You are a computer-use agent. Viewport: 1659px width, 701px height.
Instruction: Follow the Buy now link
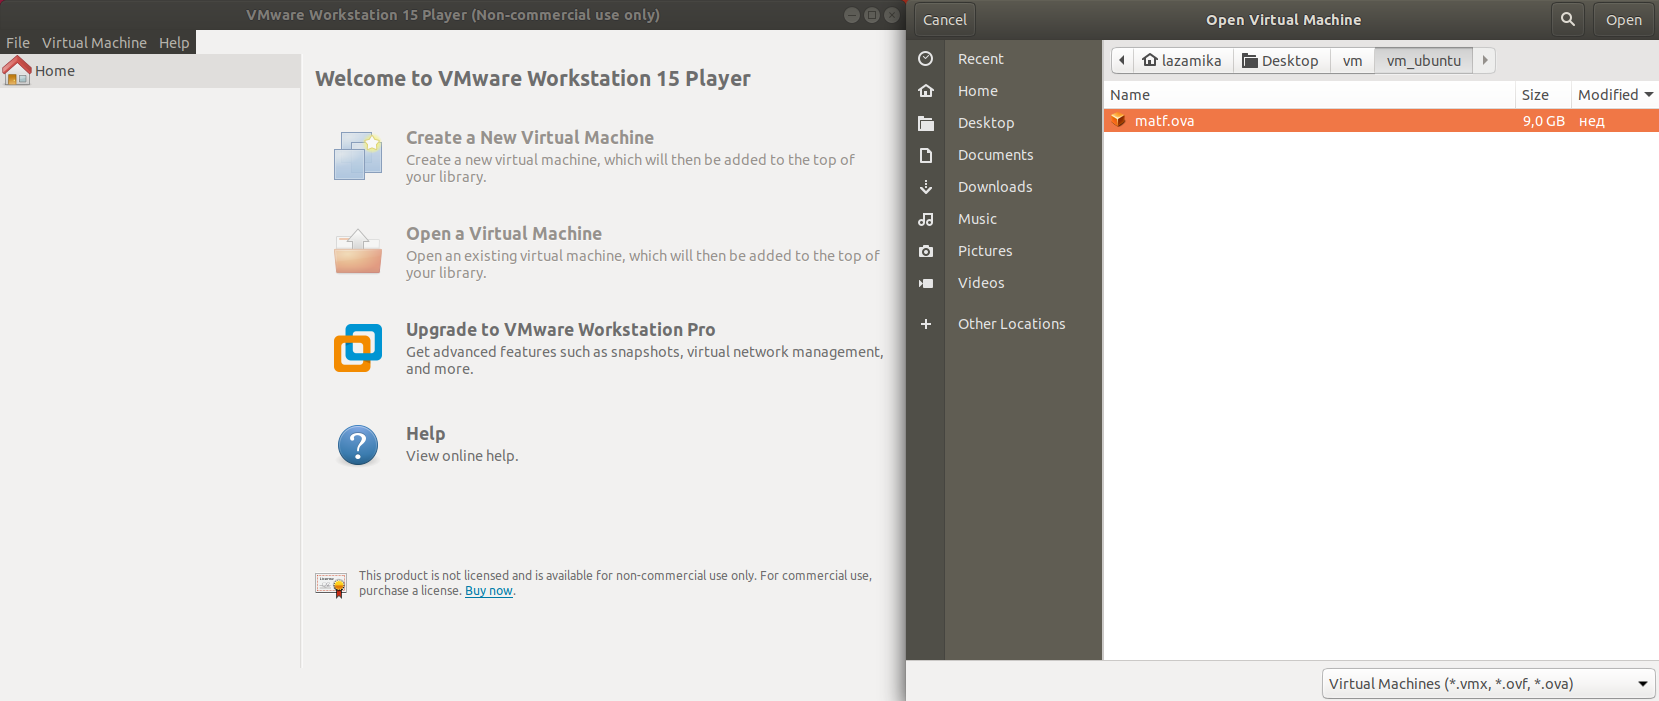pos(488,591)
